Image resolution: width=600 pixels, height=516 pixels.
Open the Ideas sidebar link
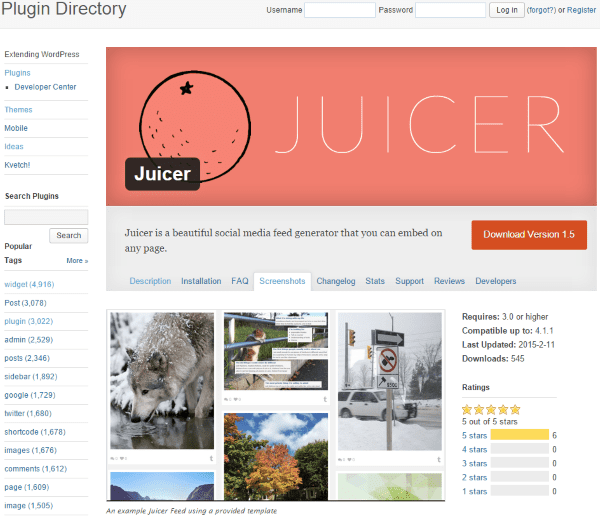click(14, 147)
